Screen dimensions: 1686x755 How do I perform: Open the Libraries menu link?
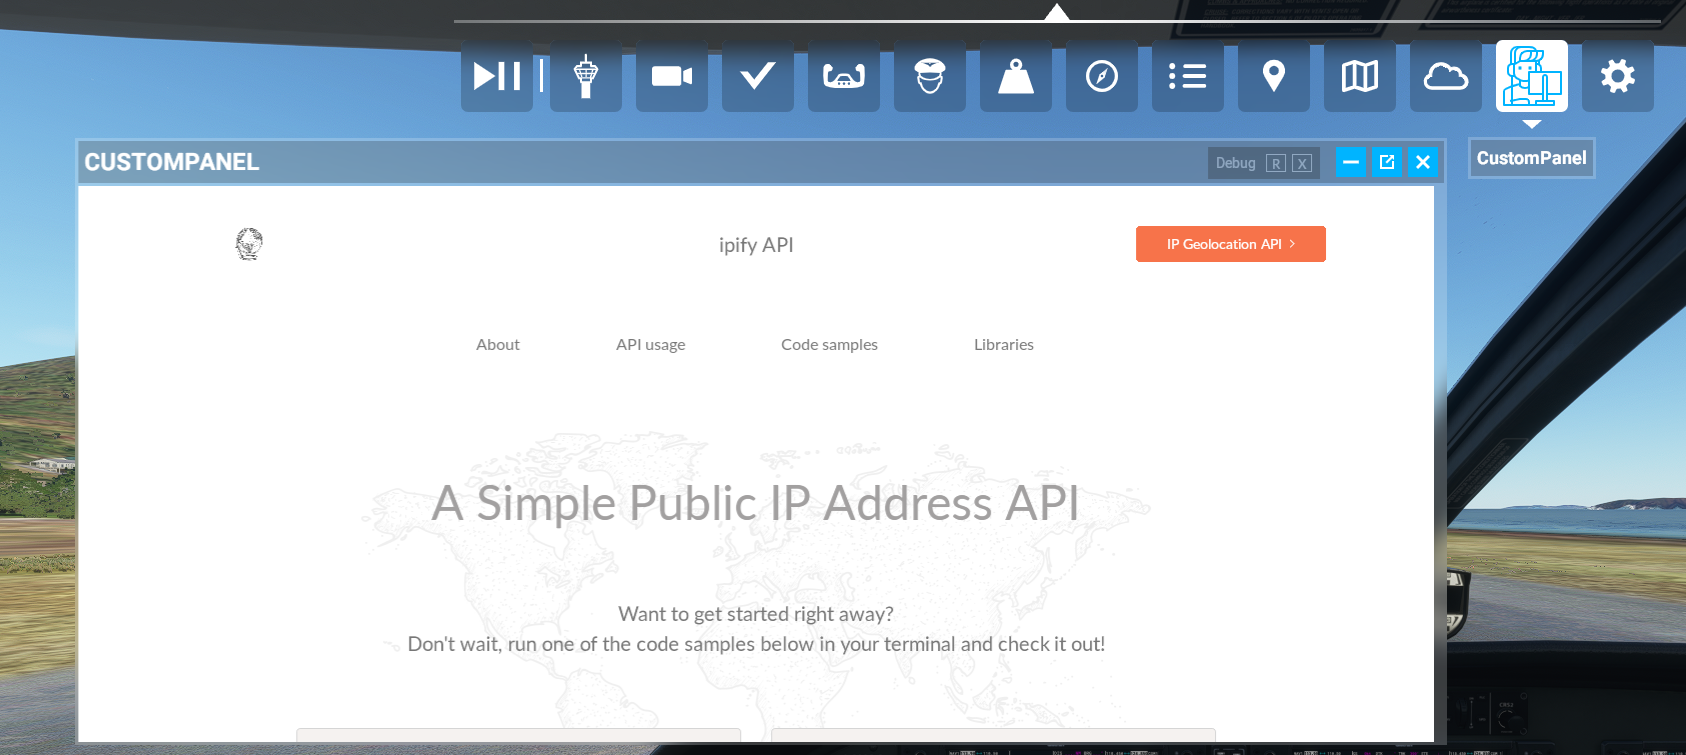tap(1004, 344)
